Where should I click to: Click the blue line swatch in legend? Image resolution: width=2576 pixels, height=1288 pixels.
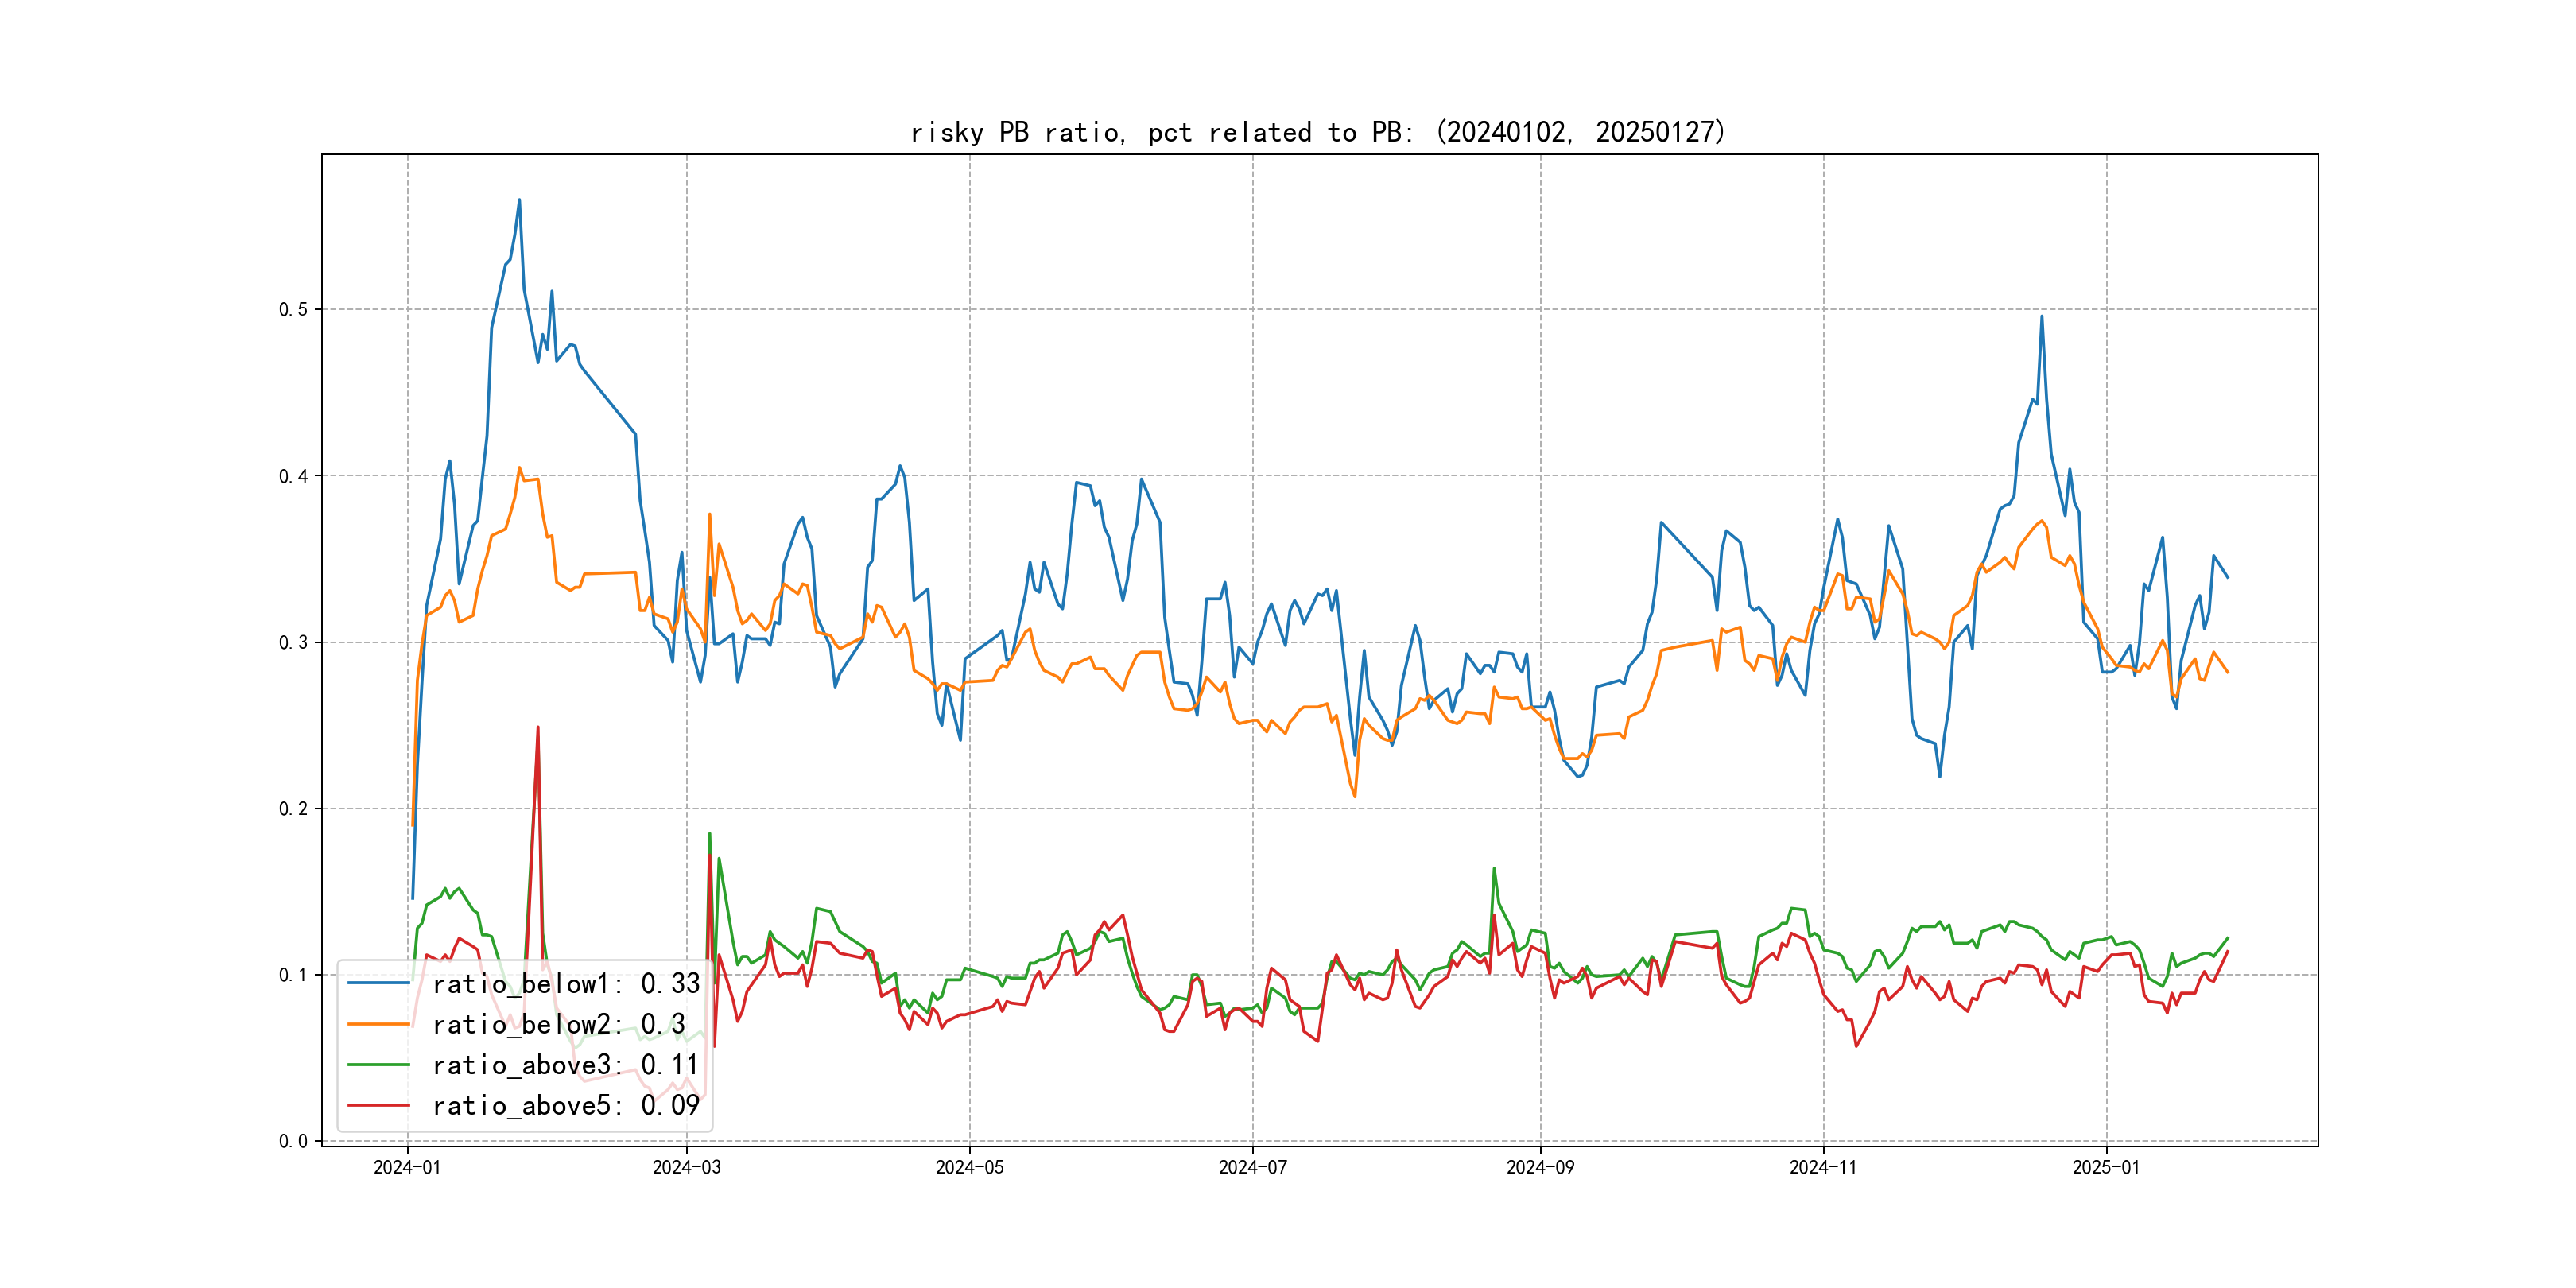pyautogui.click(x=378, y=984)
